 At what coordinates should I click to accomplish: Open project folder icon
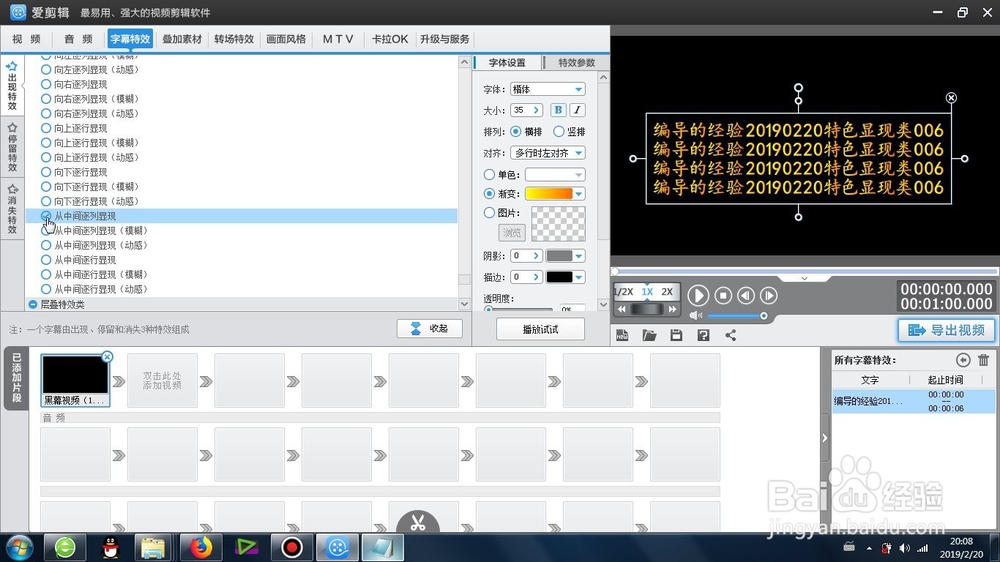click(x=649, y=336)
